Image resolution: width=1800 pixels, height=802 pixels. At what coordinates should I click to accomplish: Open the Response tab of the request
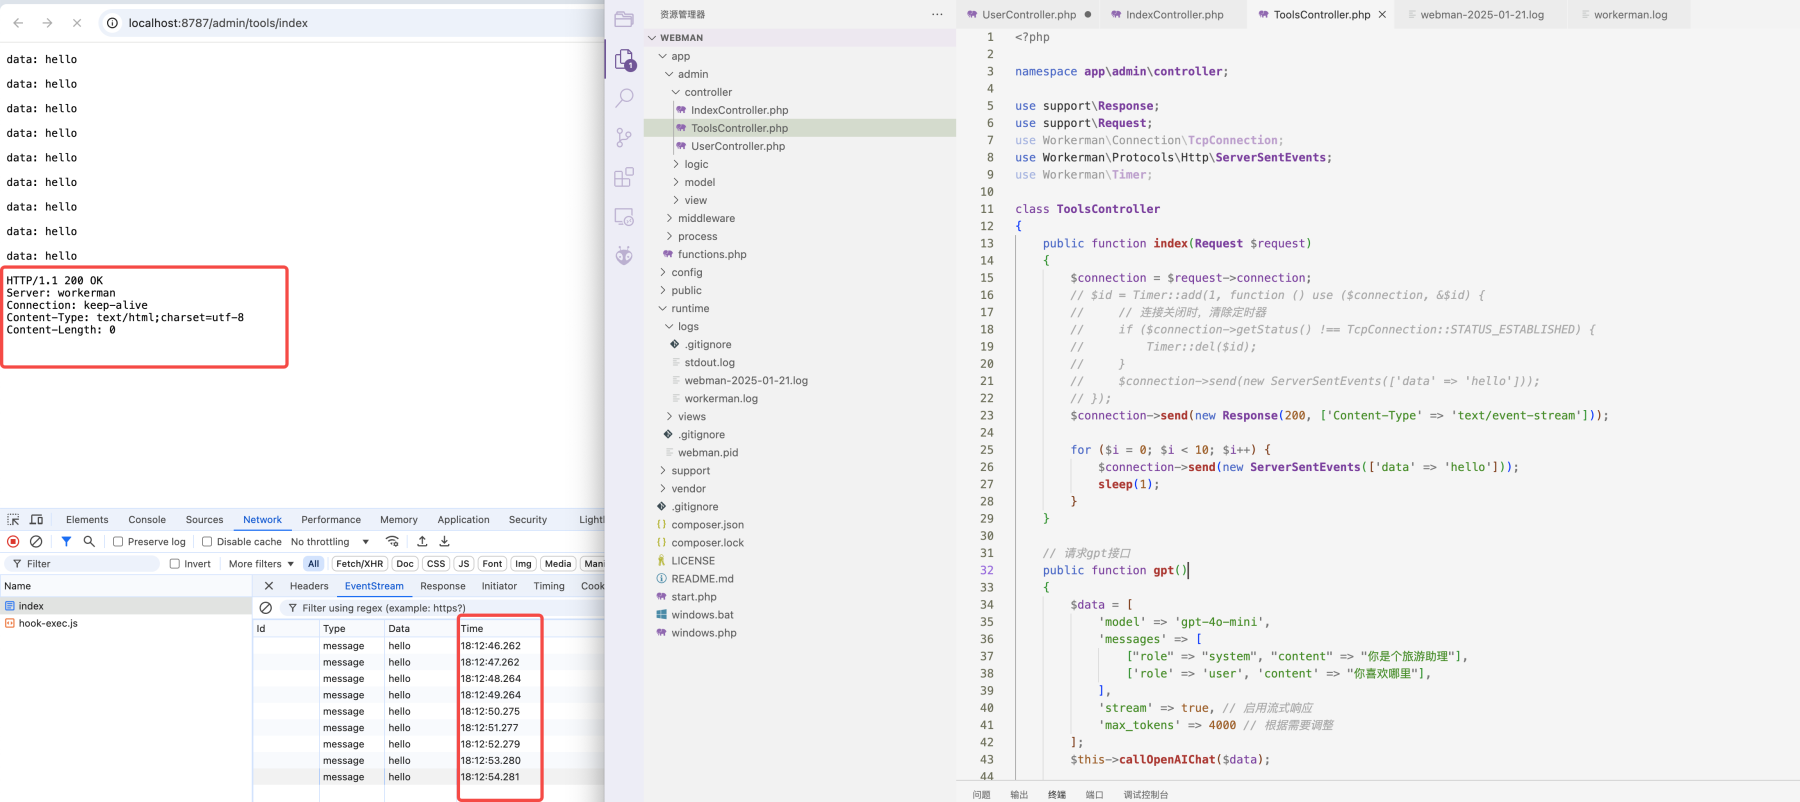coord(443,586)
